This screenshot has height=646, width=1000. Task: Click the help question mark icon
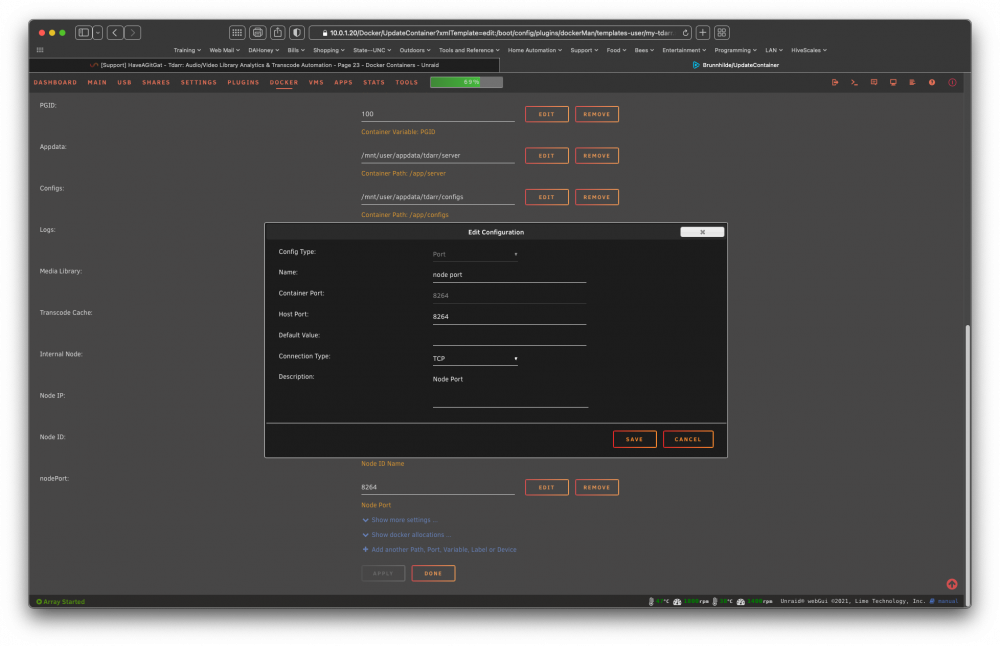coord(932,82)
